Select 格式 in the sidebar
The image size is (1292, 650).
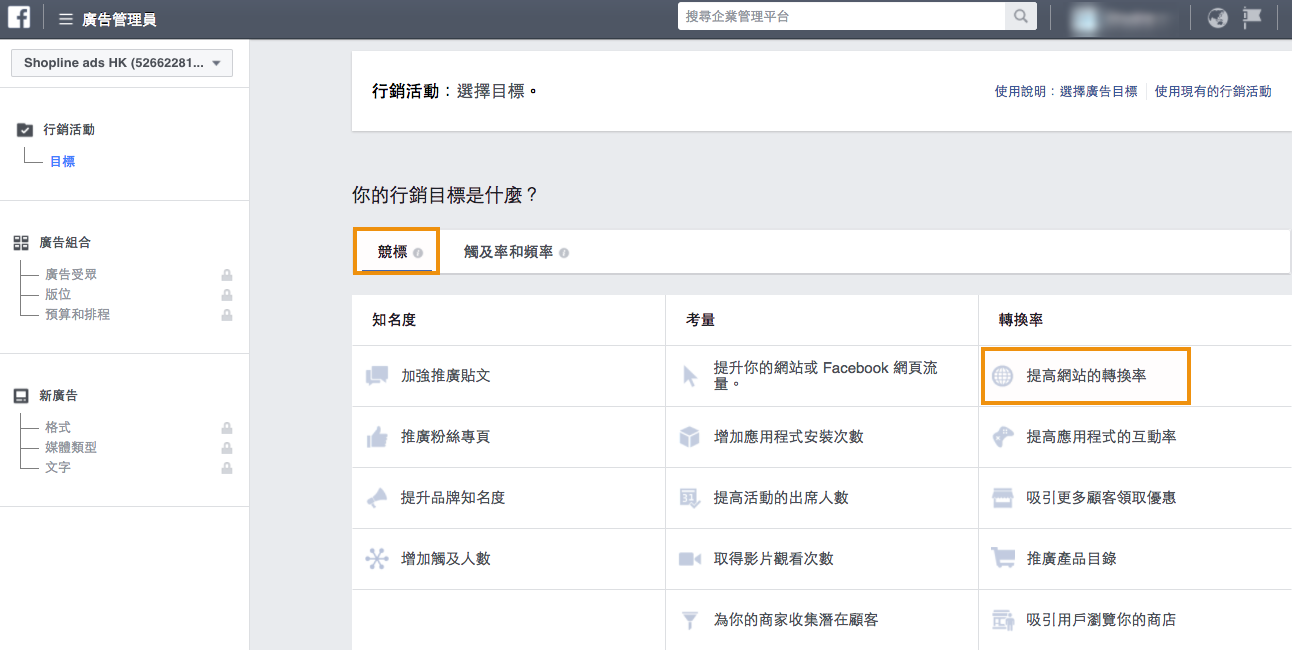(58, 428)
